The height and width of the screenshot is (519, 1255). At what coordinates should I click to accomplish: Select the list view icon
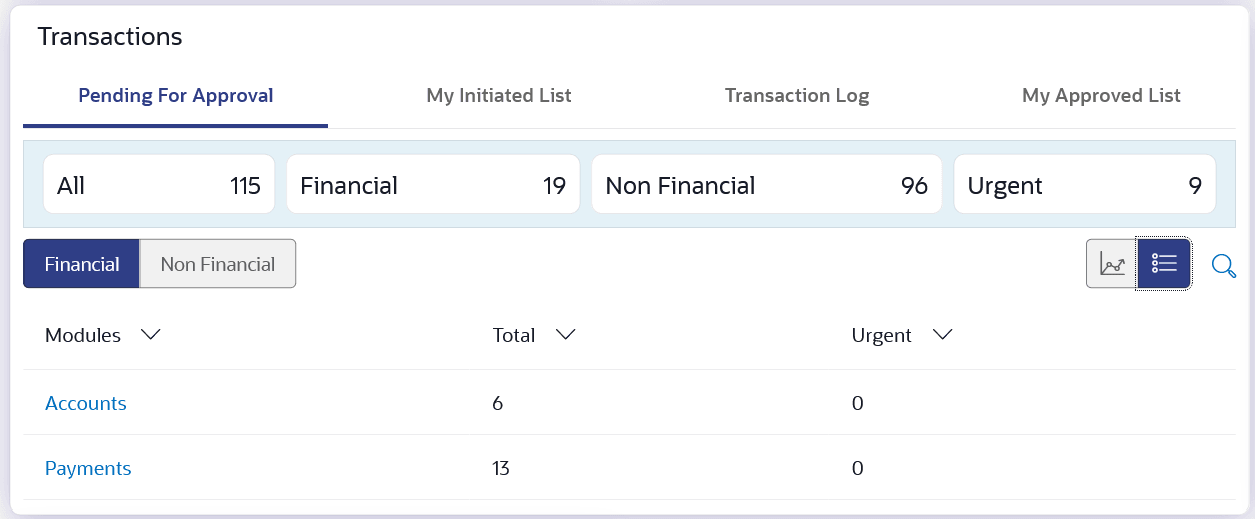tap(1164, 264)
